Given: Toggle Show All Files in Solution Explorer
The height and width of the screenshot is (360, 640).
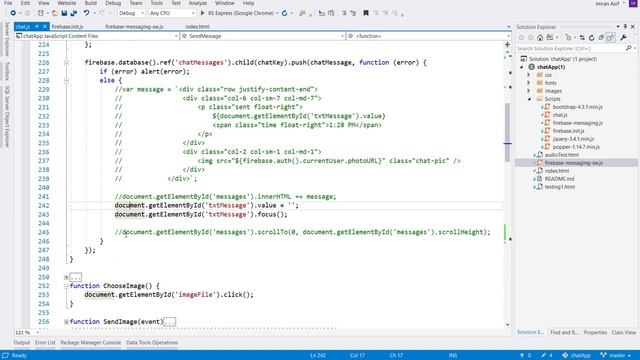Looking at the screenshot, I should 610,38.
